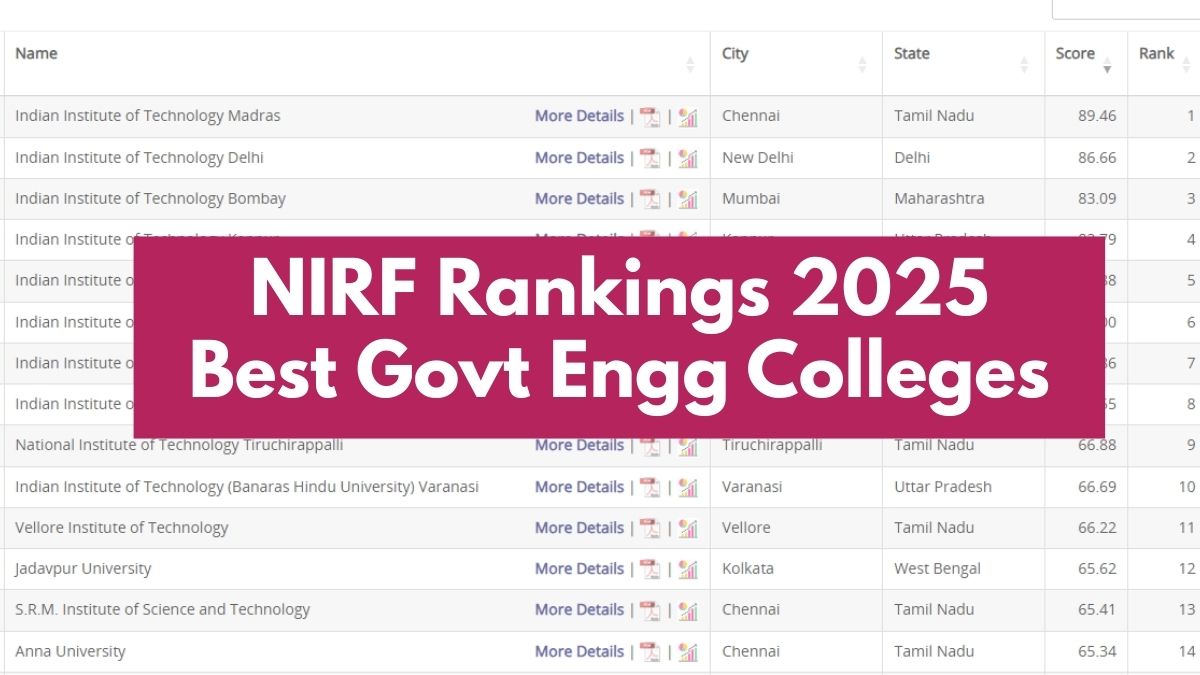View the graph icon for Anna University
The image size is (1200, 675).
point(687,652)
